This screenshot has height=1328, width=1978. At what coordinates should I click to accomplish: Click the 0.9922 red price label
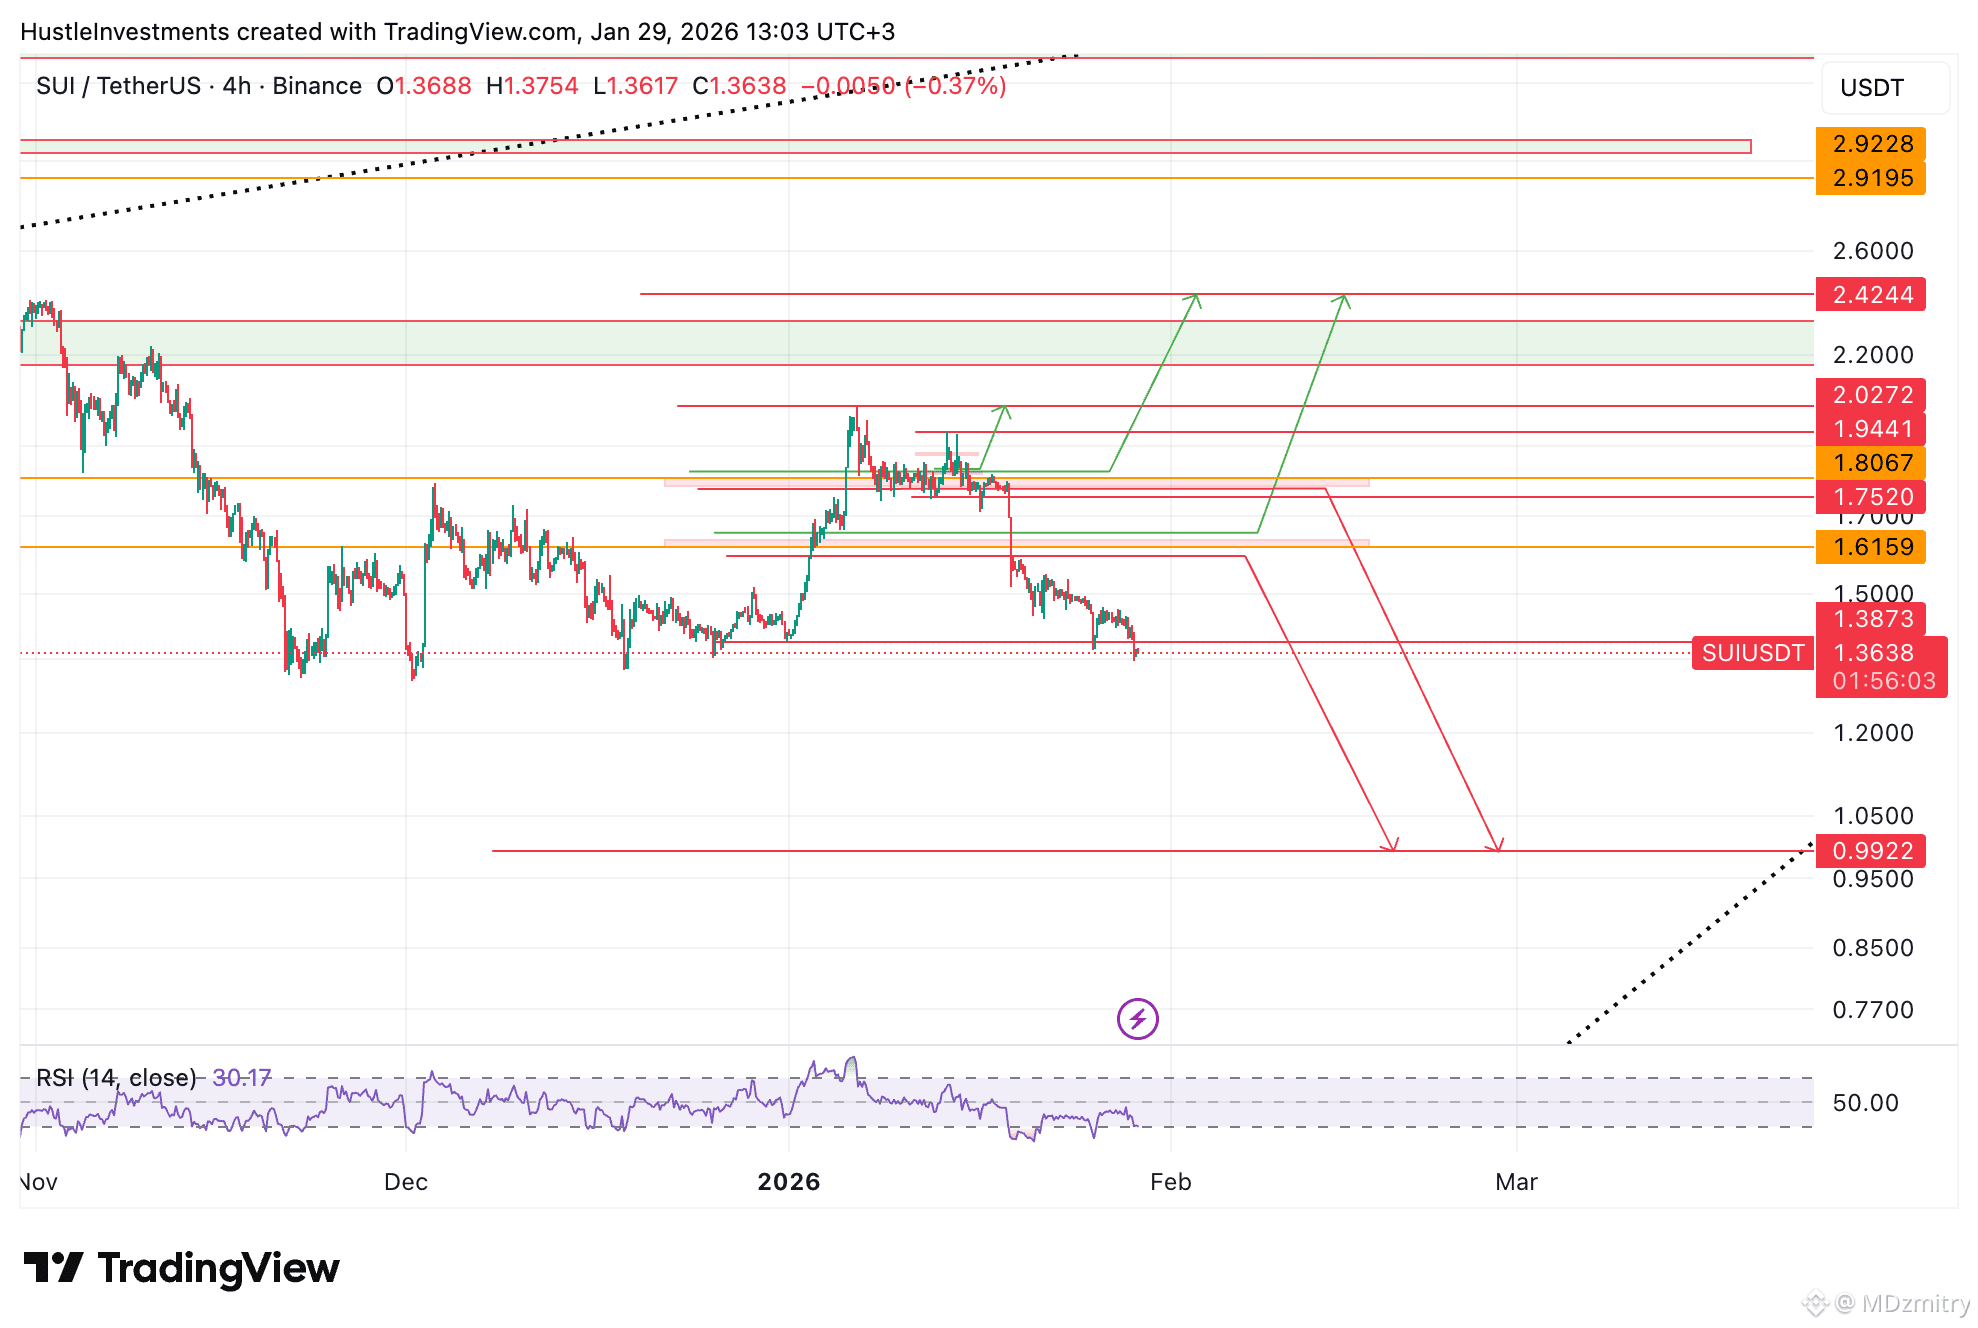click(x=1871, y=851)
